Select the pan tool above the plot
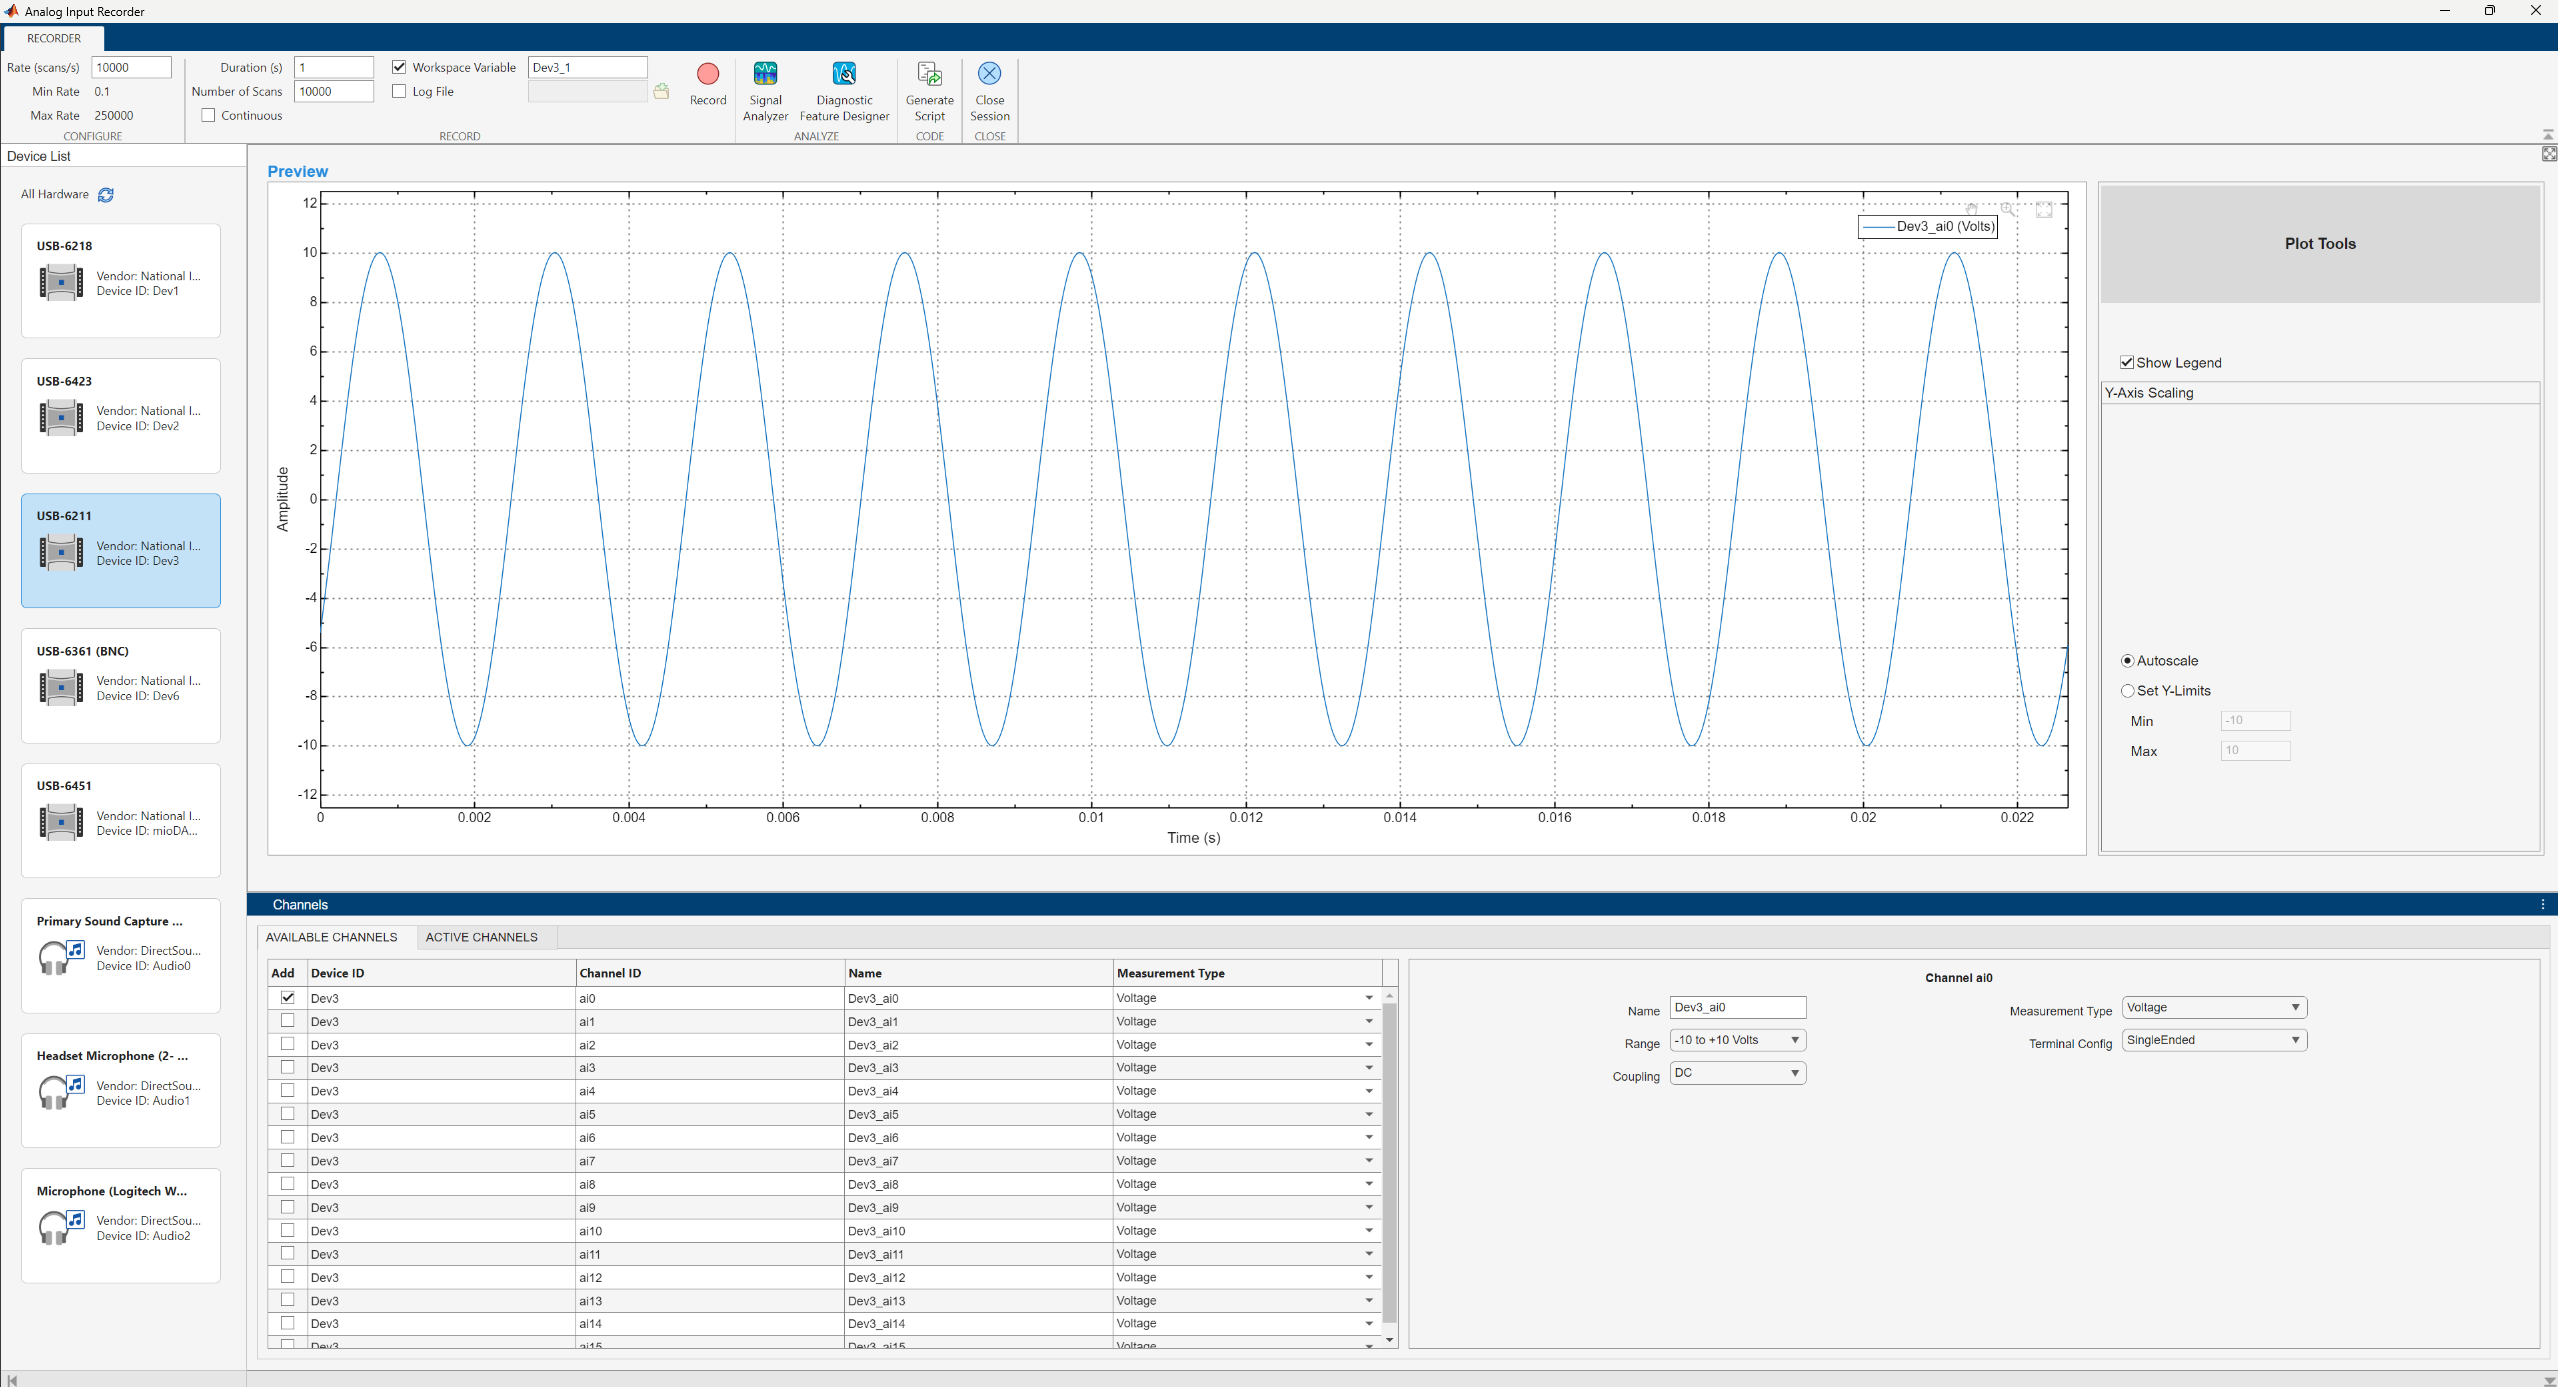The width and height of the screenshot is (2558, 1387). point(1972,209)
